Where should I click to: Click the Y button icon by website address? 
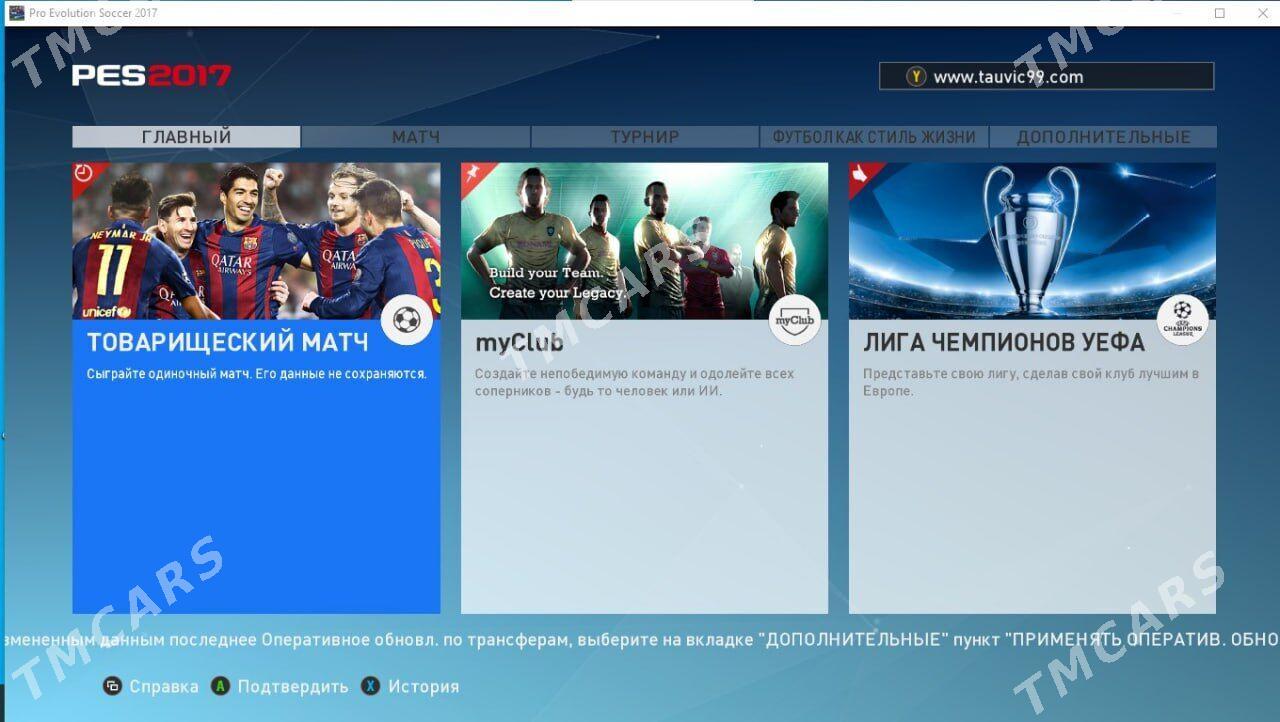916,77
